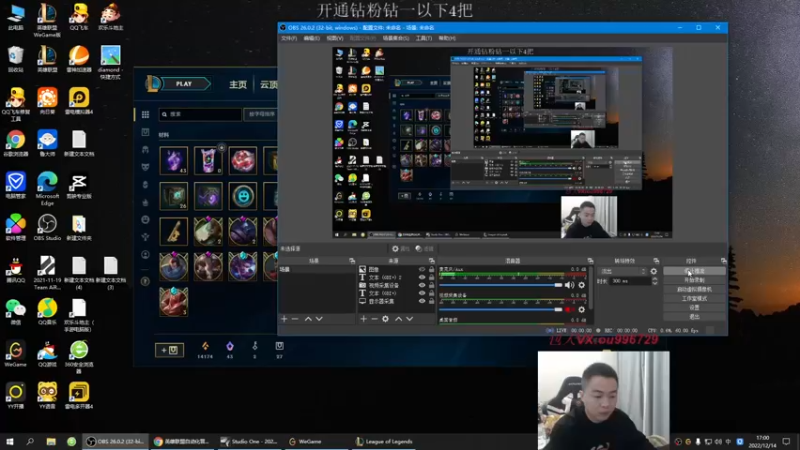Open 微信 WeChat desktop icon
Image resolution: width=800 pixels, height=450 pixels.
[15, 312]
